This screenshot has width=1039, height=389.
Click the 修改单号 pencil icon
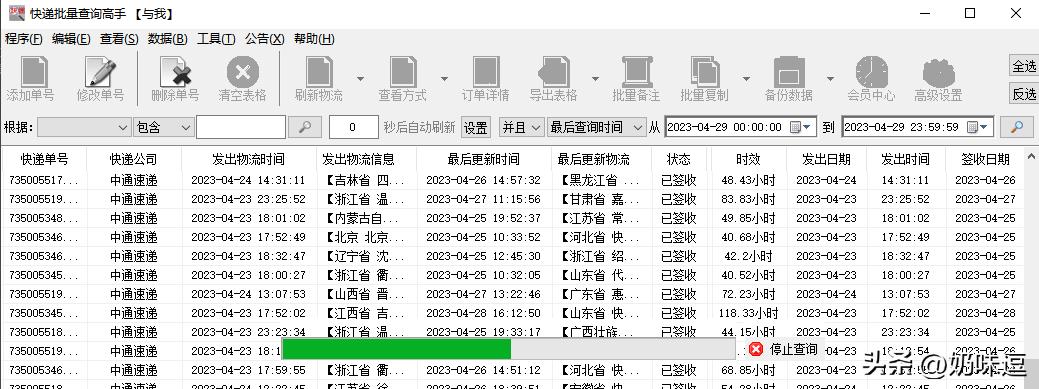click(x=100, y=72)
